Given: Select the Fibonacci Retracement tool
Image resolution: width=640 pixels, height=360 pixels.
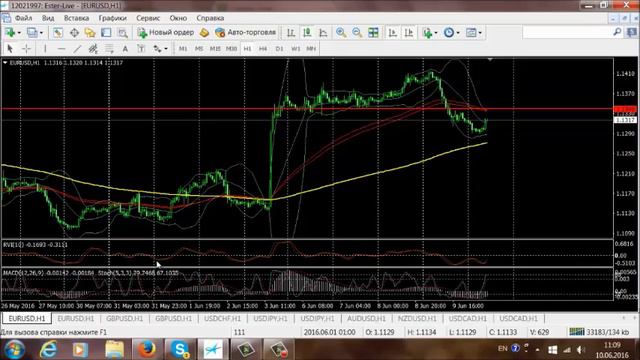Looking at the screenshot, I should point(109,49).
